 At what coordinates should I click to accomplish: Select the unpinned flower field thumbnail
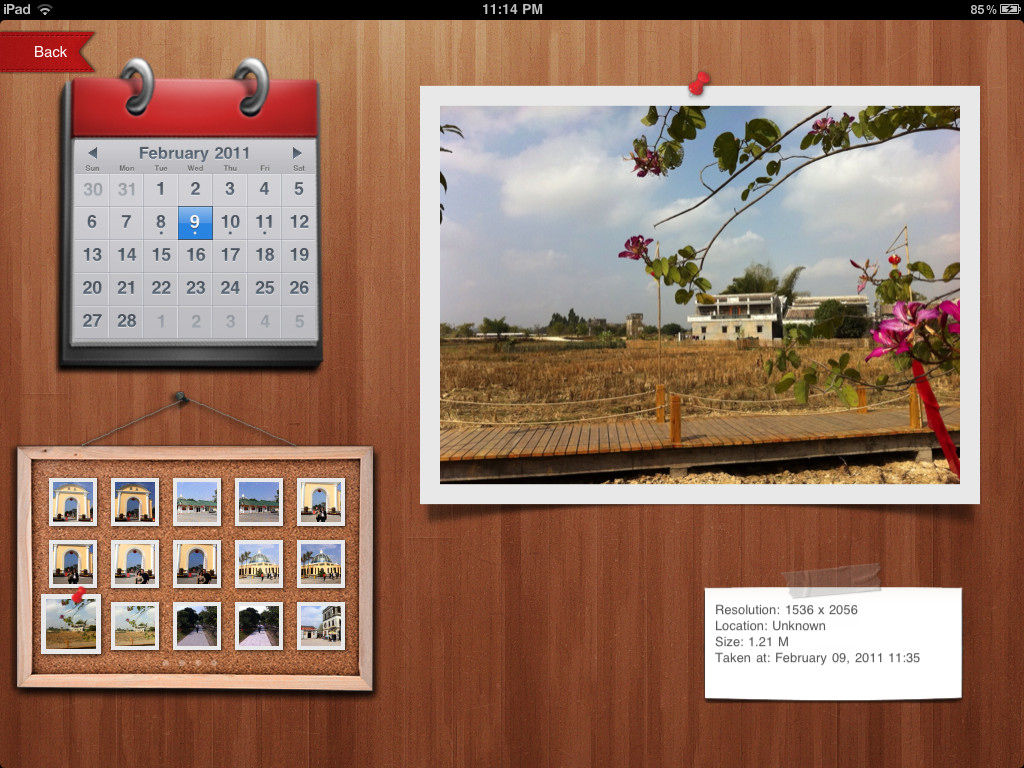135,626
